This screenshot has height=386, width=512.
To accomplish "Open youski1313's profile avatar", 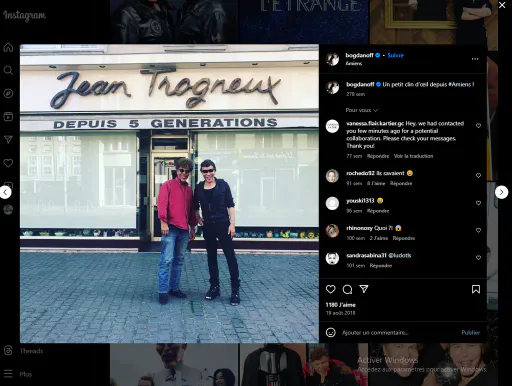I will [x=332, y=203].
